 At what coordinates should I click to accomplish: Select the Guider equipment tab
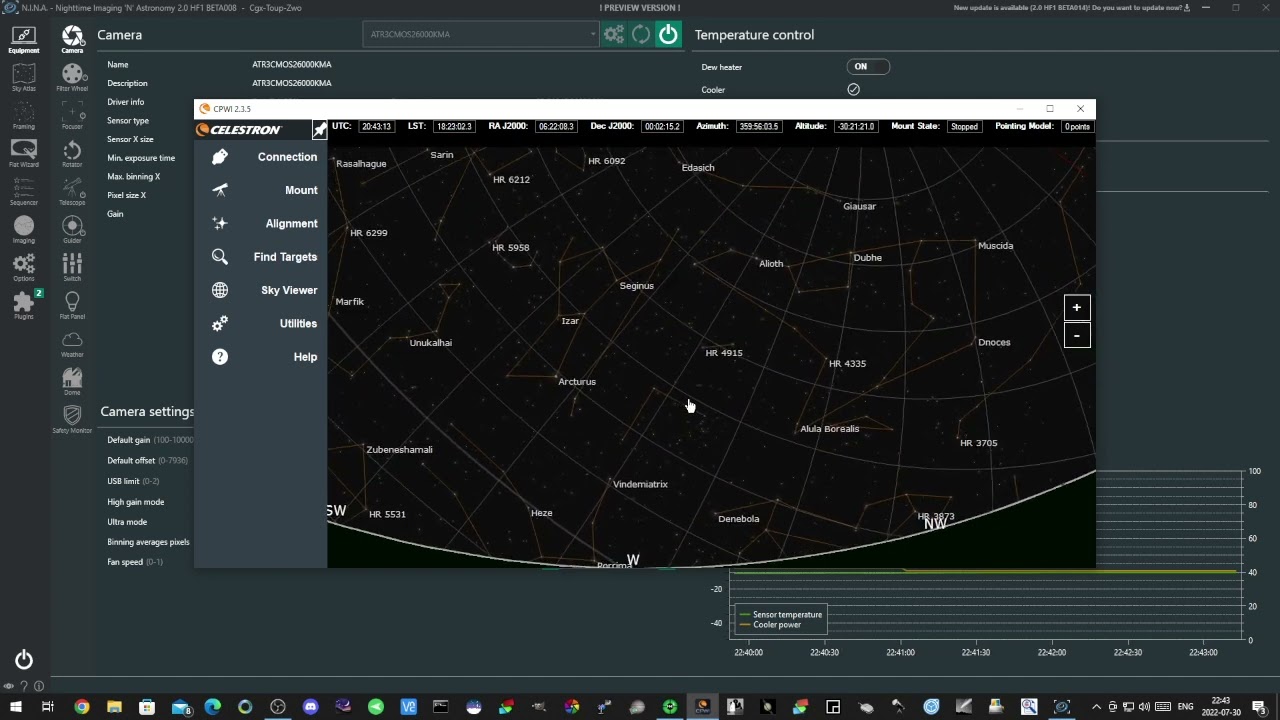[x=72, y=230]
